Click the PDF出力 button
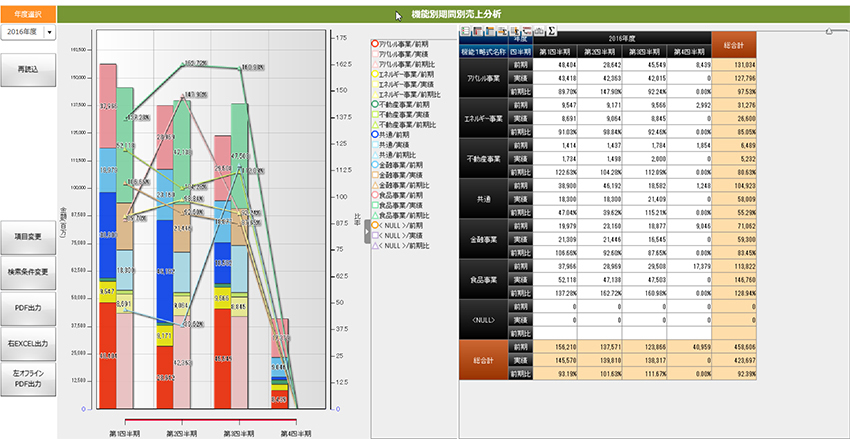Viewport: 850px width, 440px height. point(28,307)
